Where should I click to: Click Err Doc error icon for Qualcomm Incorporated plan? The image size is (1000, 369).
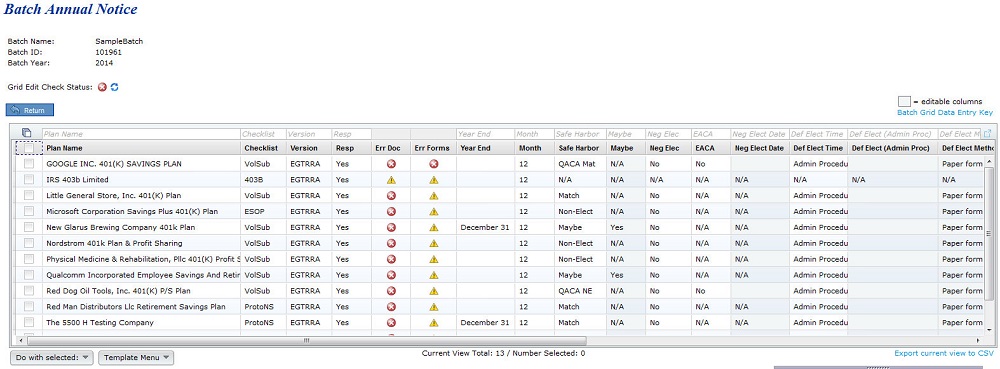(x=391, y=275)
